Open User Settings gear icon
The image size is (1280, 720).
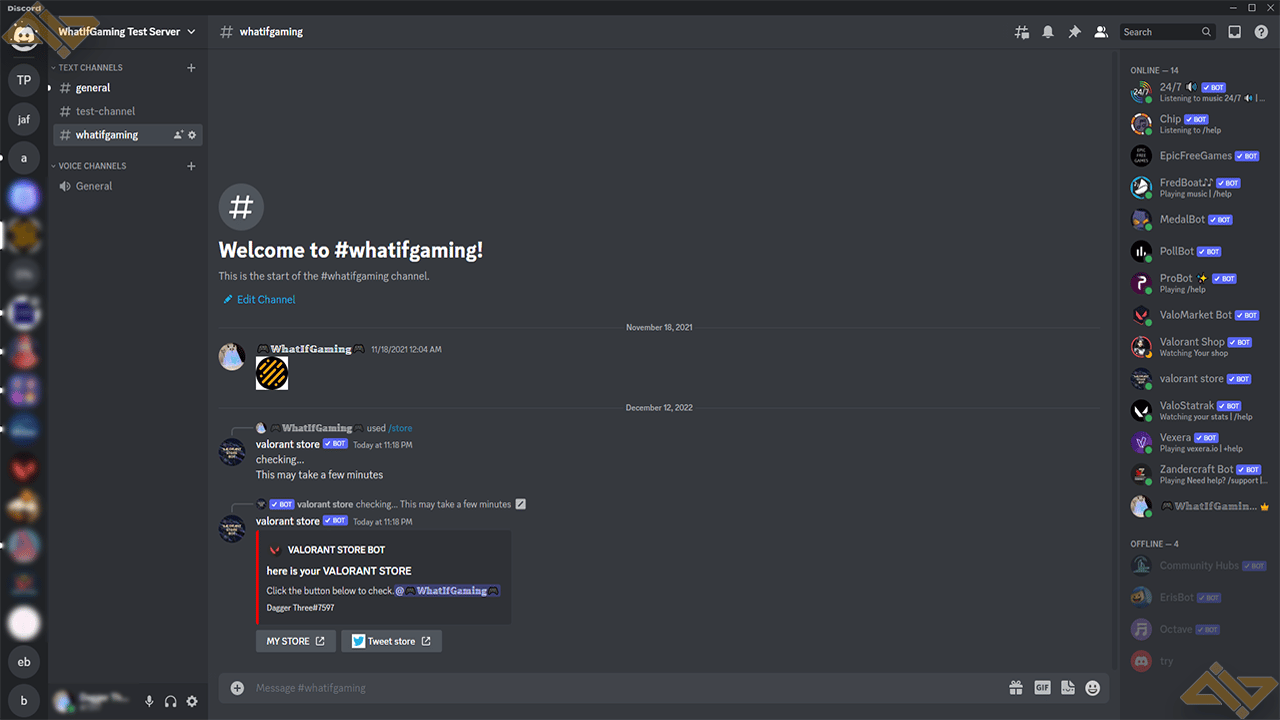pos(192,702)
